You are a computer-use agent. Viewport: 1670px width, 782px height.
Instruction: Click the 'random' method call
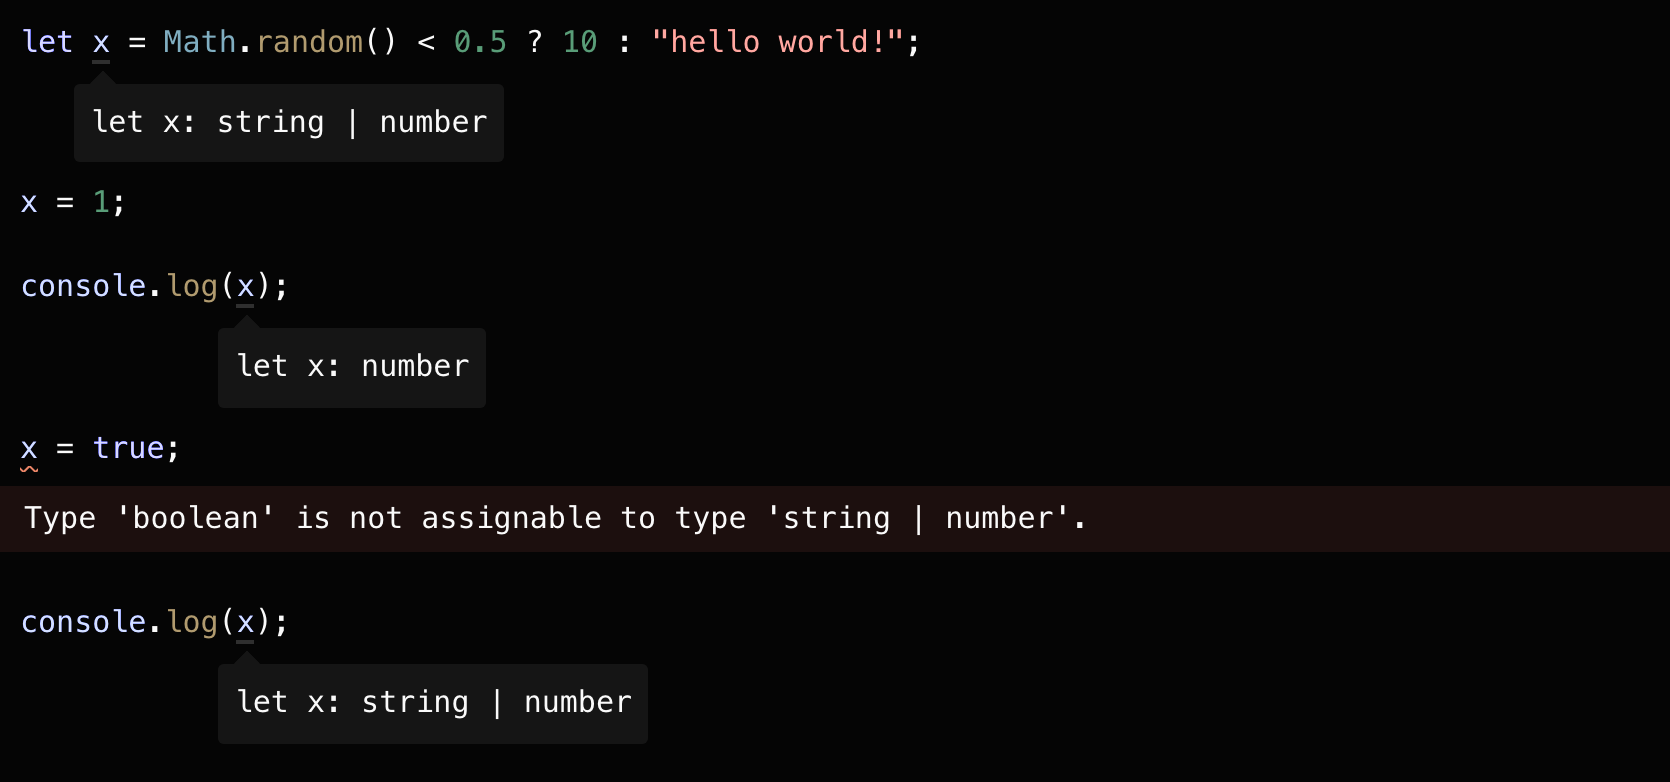pos(310,42)
